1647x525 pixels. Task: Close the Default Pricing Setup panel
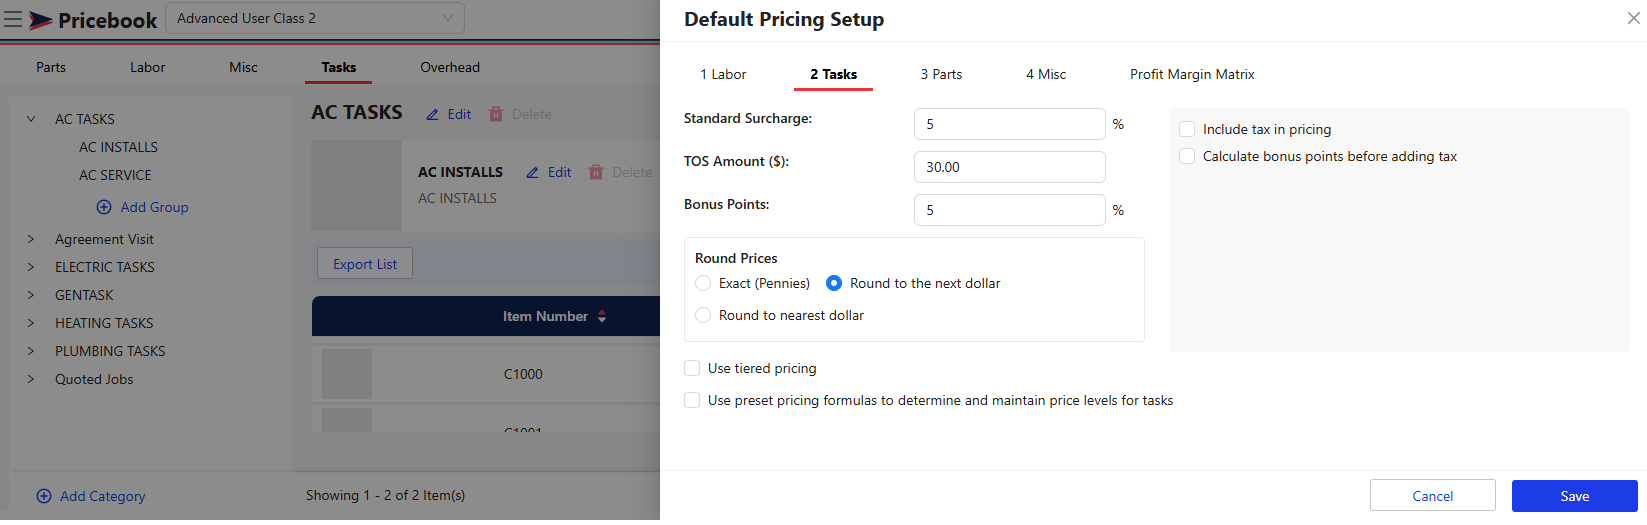click(1633, 18)
